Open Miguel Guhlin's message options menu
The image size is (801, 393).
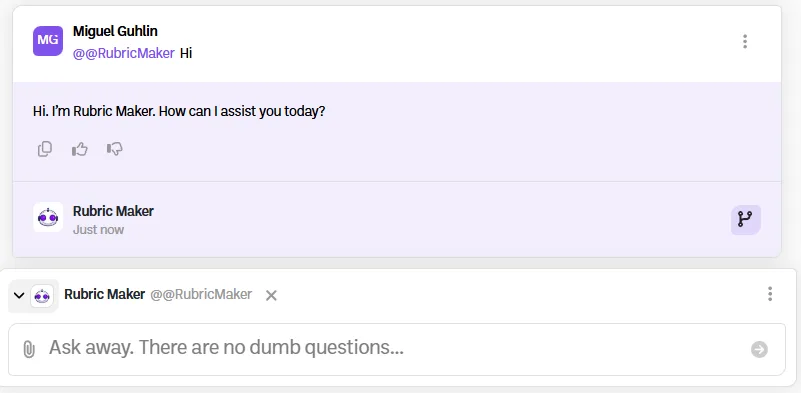pyautogui.click(x=745, y=41)
